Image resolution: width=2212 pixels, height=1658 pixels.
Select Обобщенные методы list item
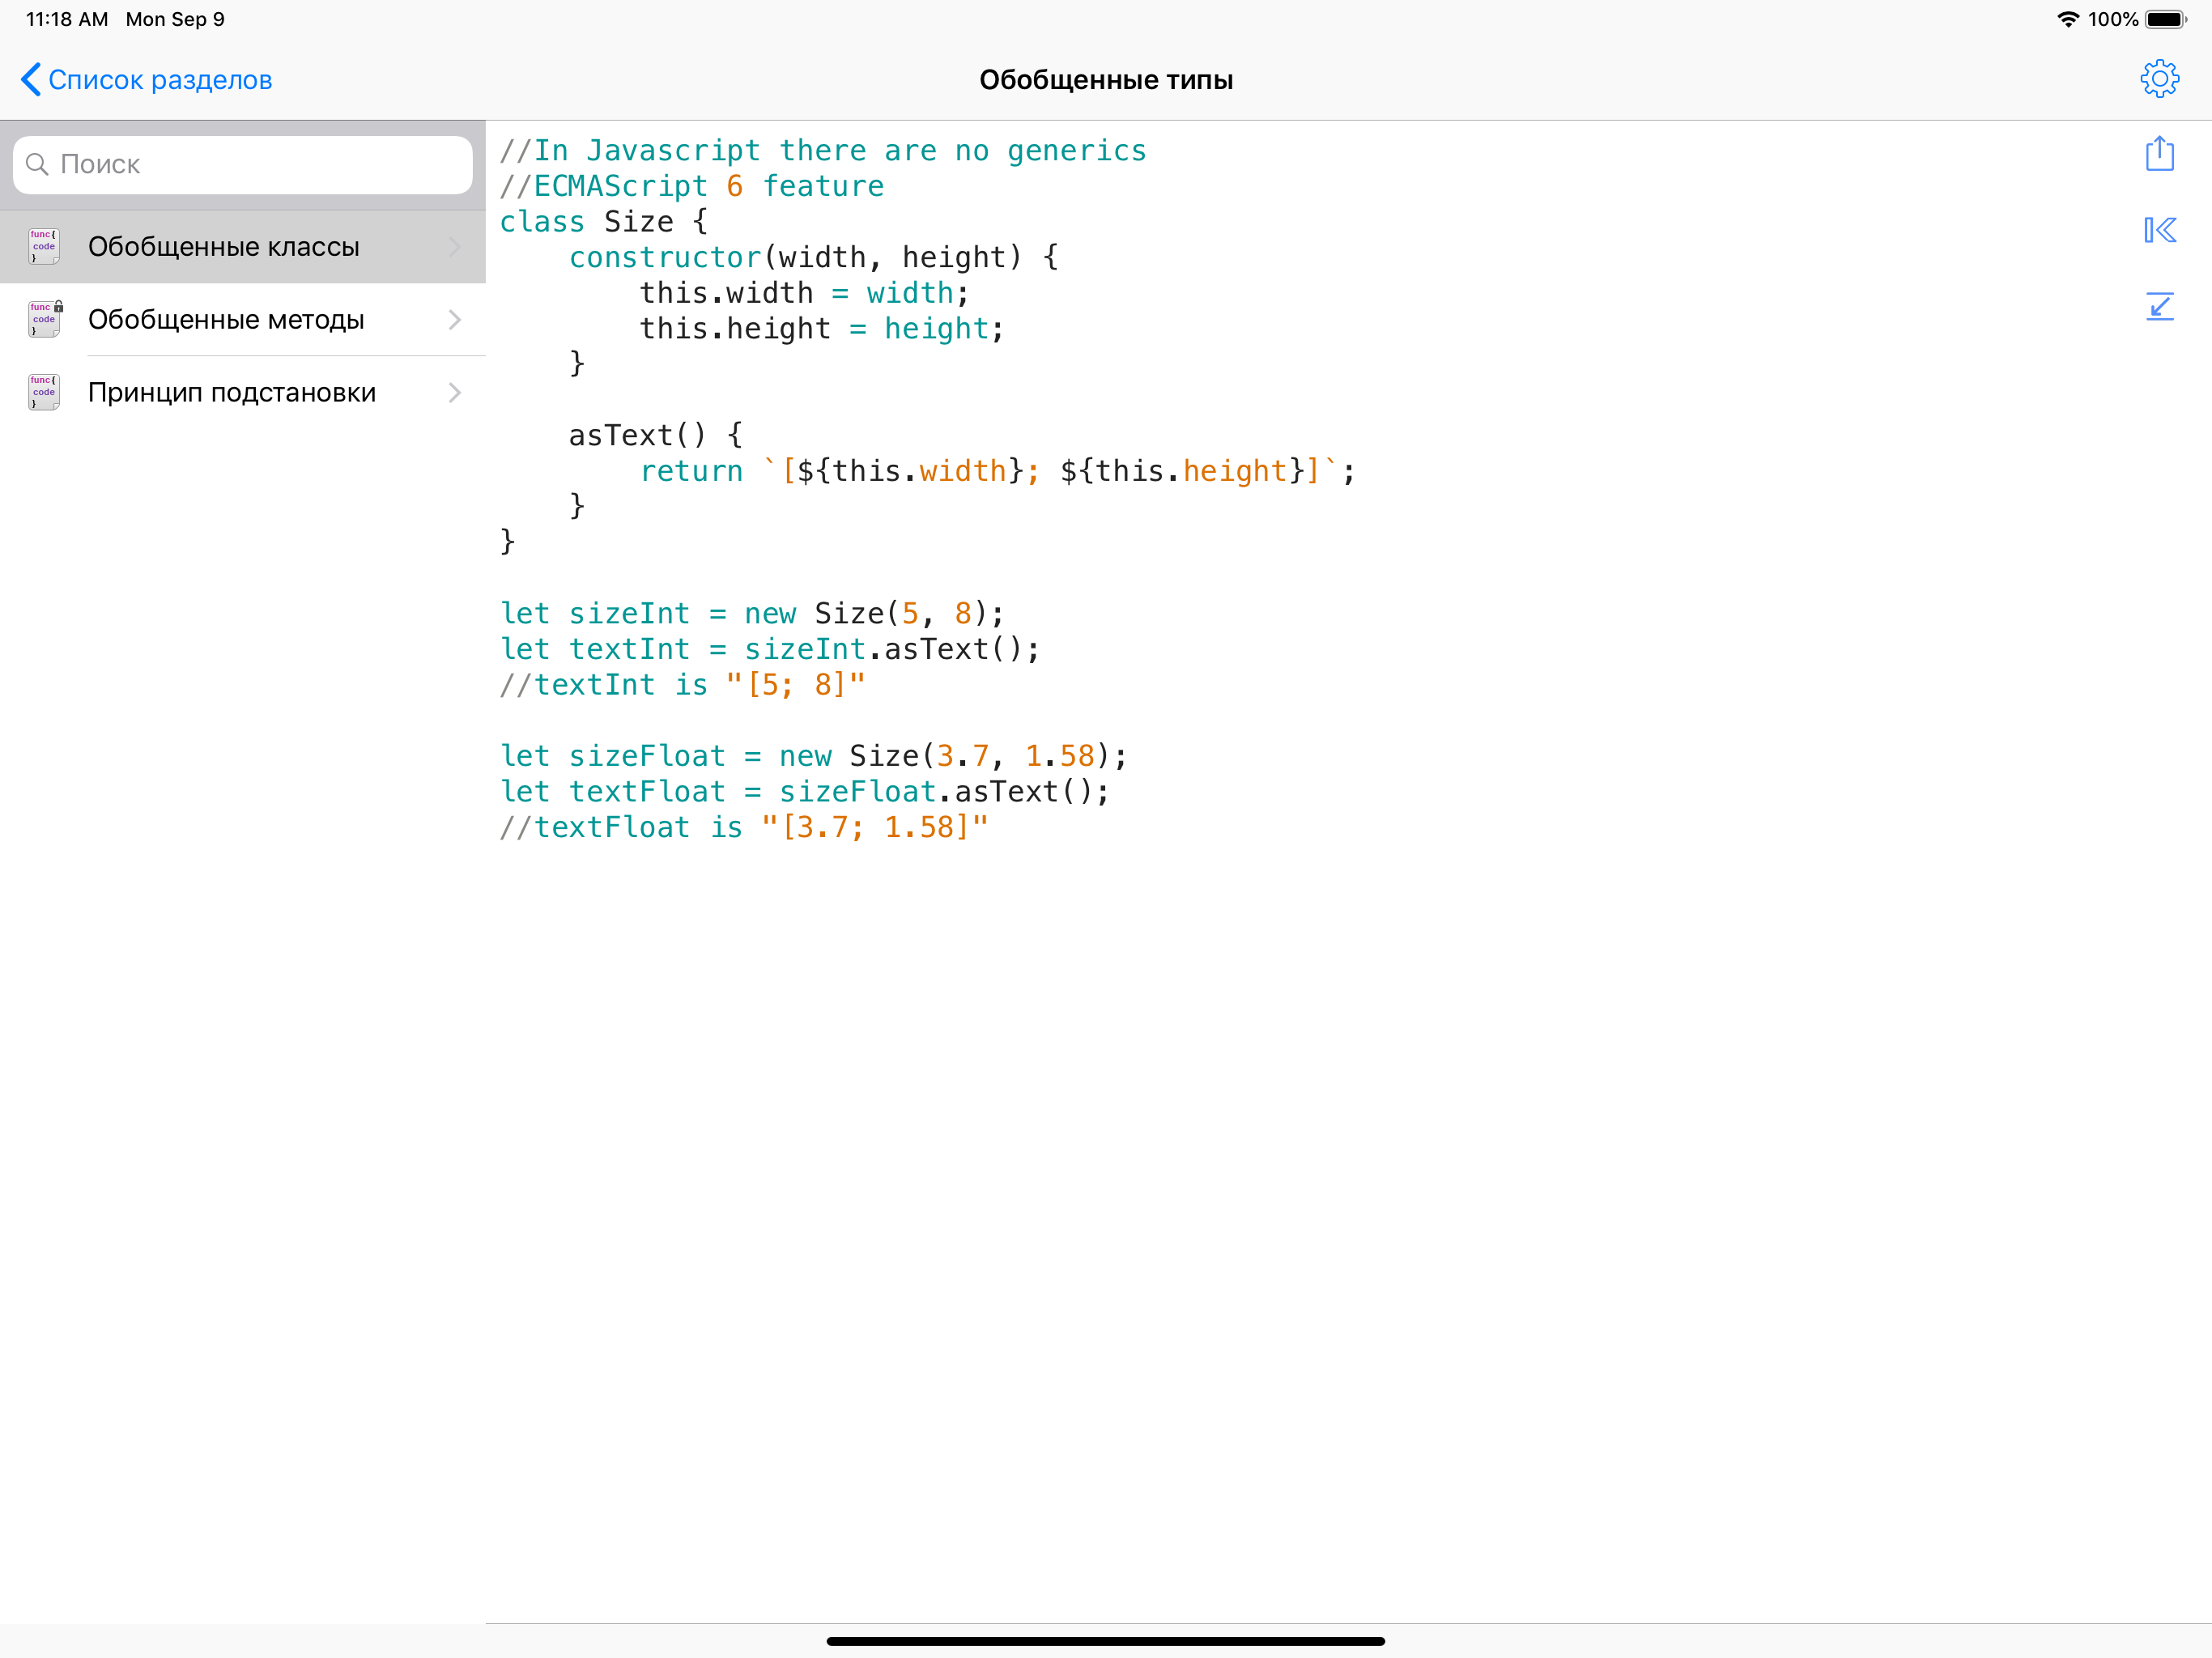[x=226, y=319]
